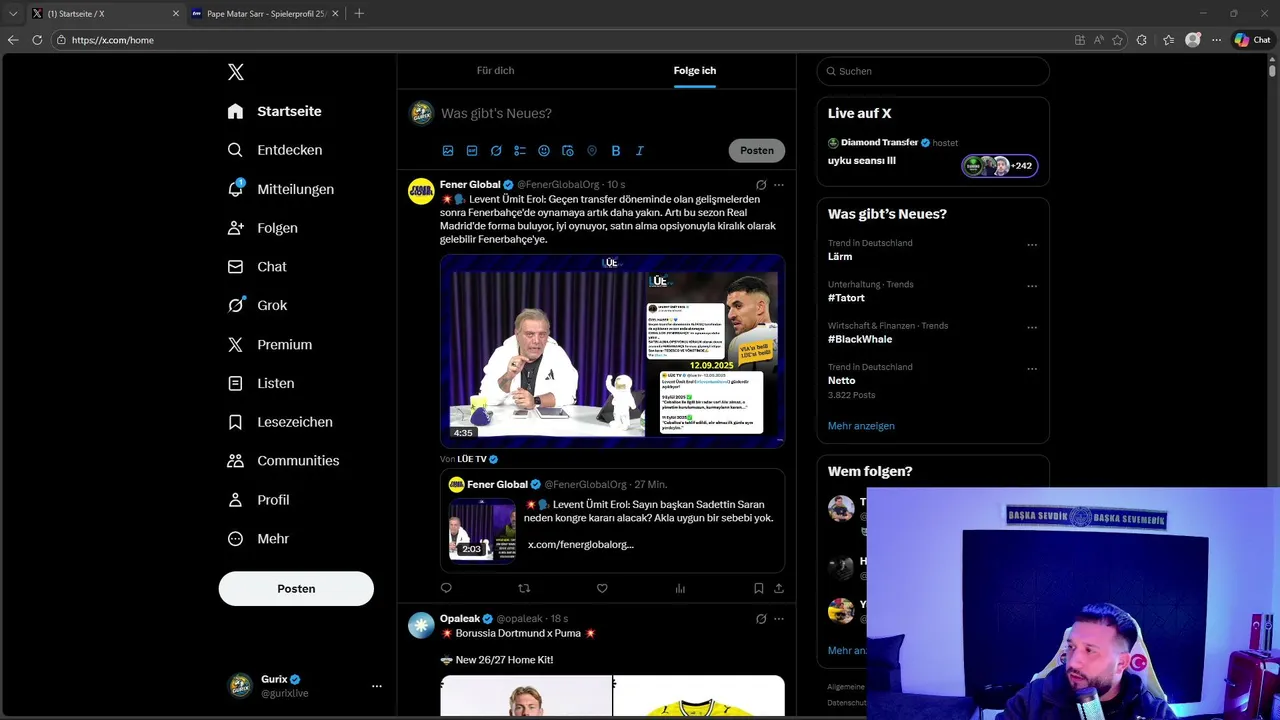Click large Posten button in sidebar
Viewport: 1280px width, 720px height.
[296, 589]
